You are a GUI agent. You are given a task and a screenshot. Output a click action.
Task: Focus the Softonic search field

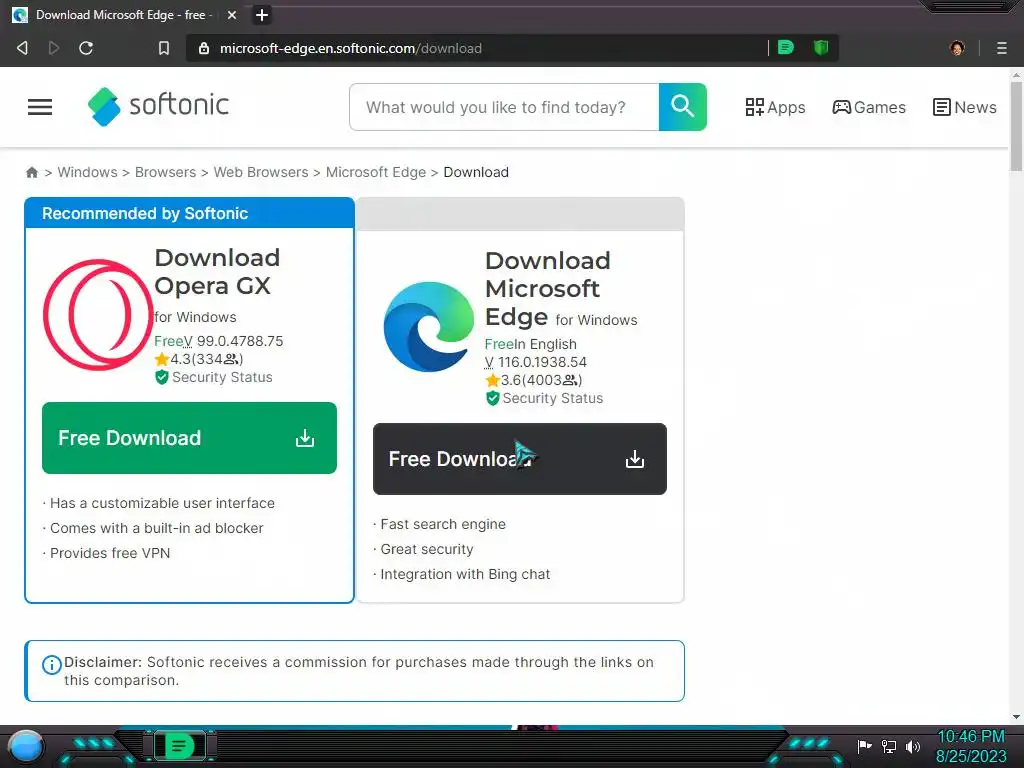click(x=504, y=107)
